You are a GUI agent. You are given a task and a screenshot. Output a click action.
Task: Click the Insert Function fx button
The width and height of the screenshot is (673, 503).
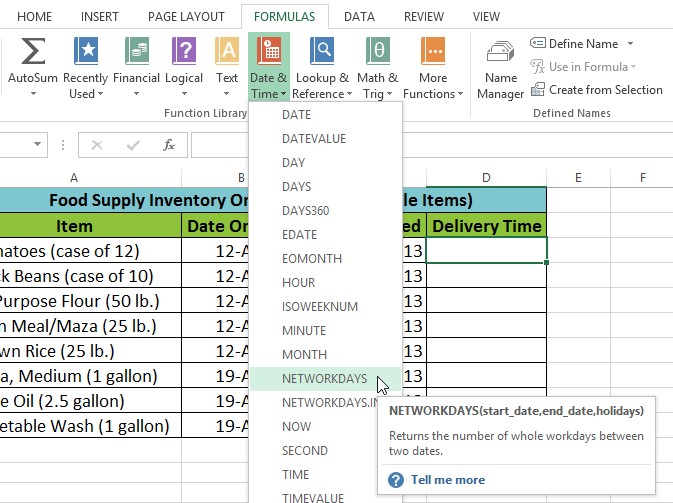169,145
